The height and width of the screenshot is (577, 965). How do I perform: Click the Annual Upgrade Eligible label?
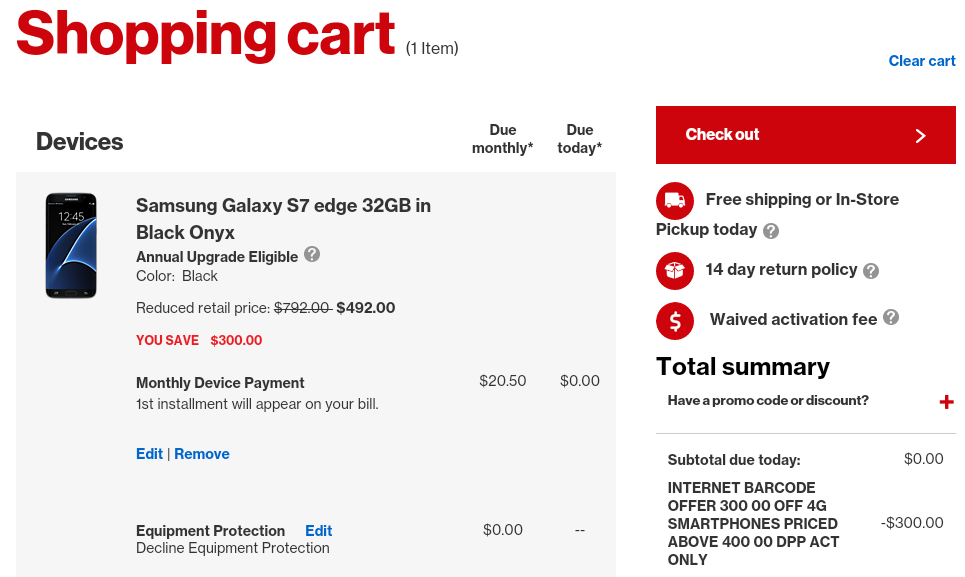[217, 257]
